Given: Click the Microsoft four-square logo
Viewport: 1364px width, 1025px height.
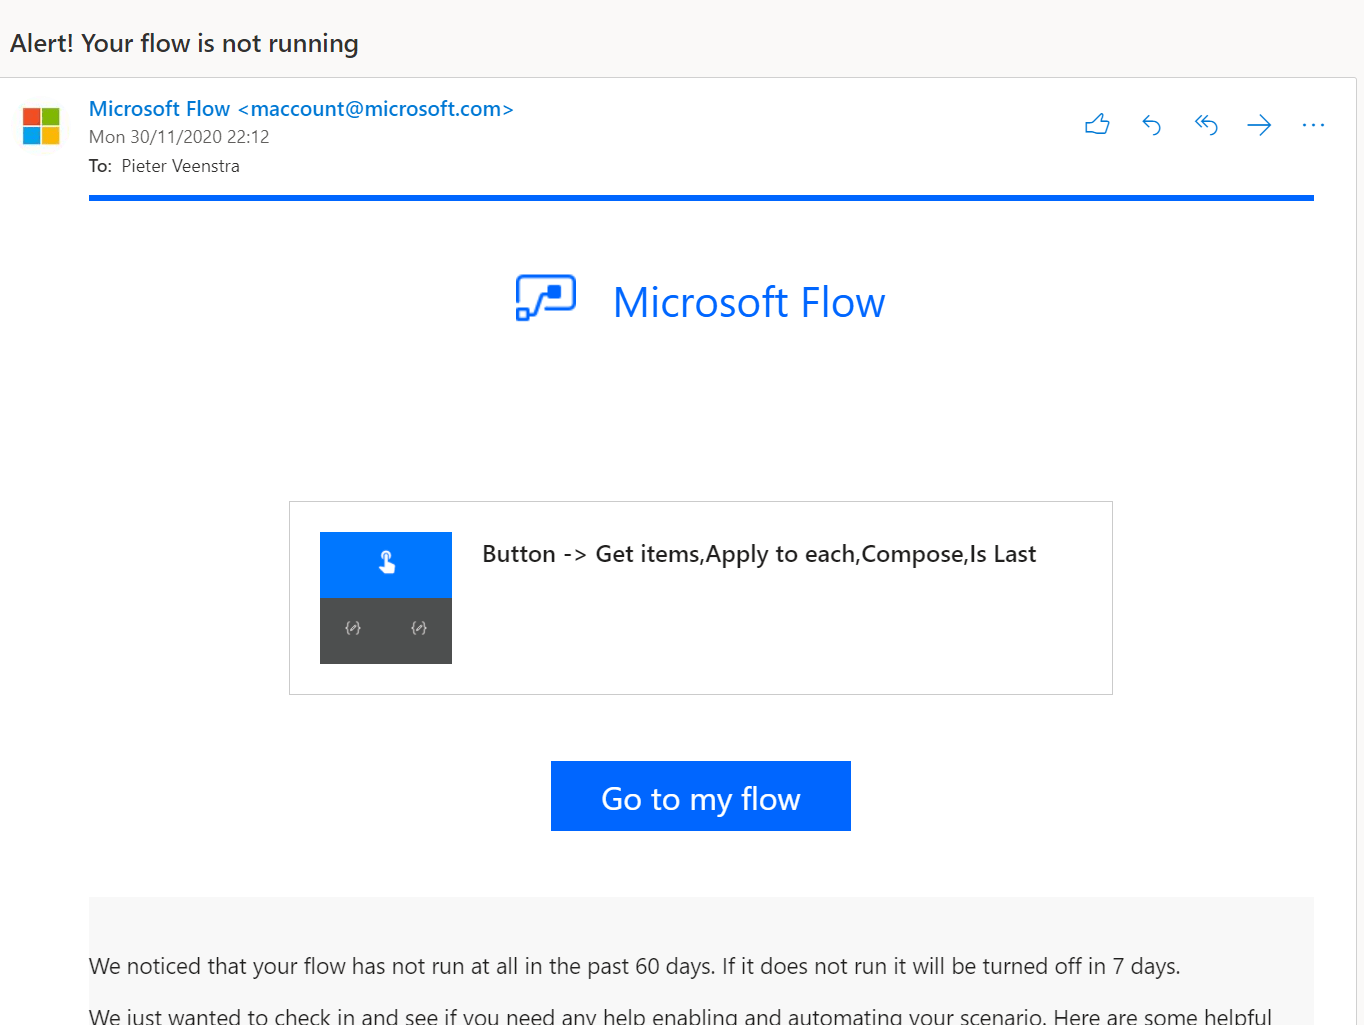Looking at the screenshot, I should pos(41,125).
